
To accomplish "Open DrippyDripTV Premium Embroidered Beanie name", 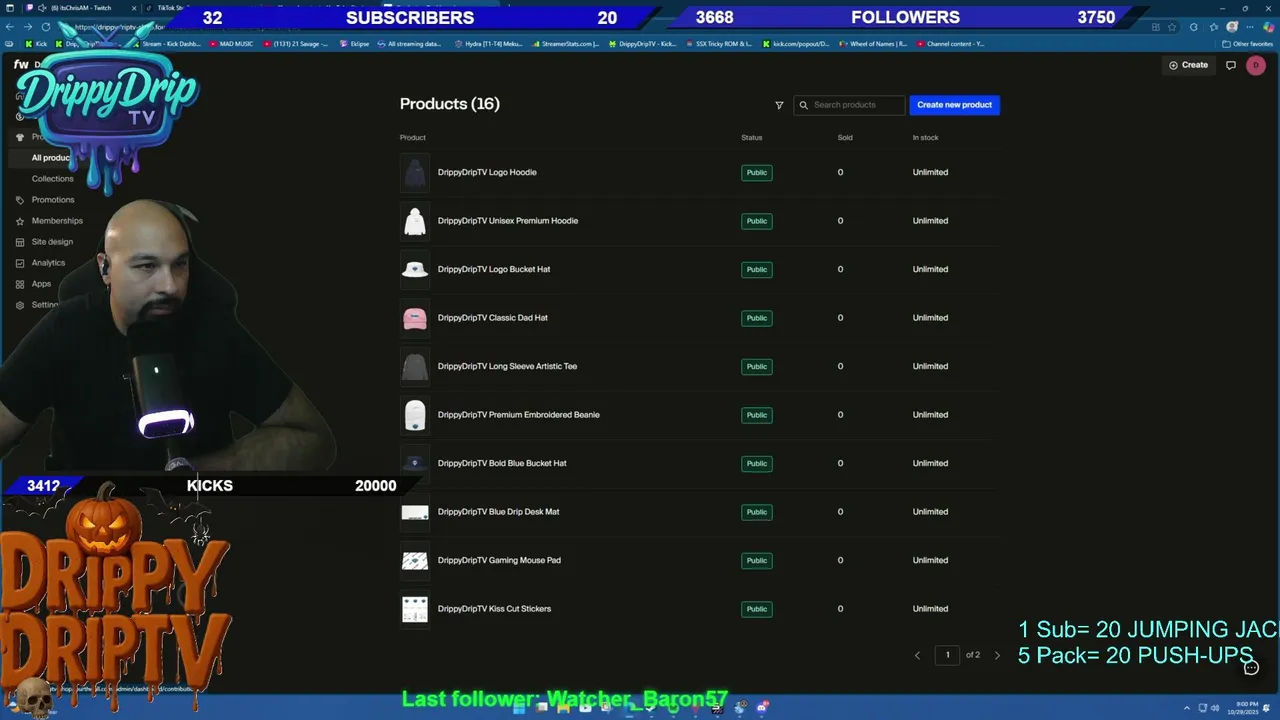I will click(x=519, y=415).
